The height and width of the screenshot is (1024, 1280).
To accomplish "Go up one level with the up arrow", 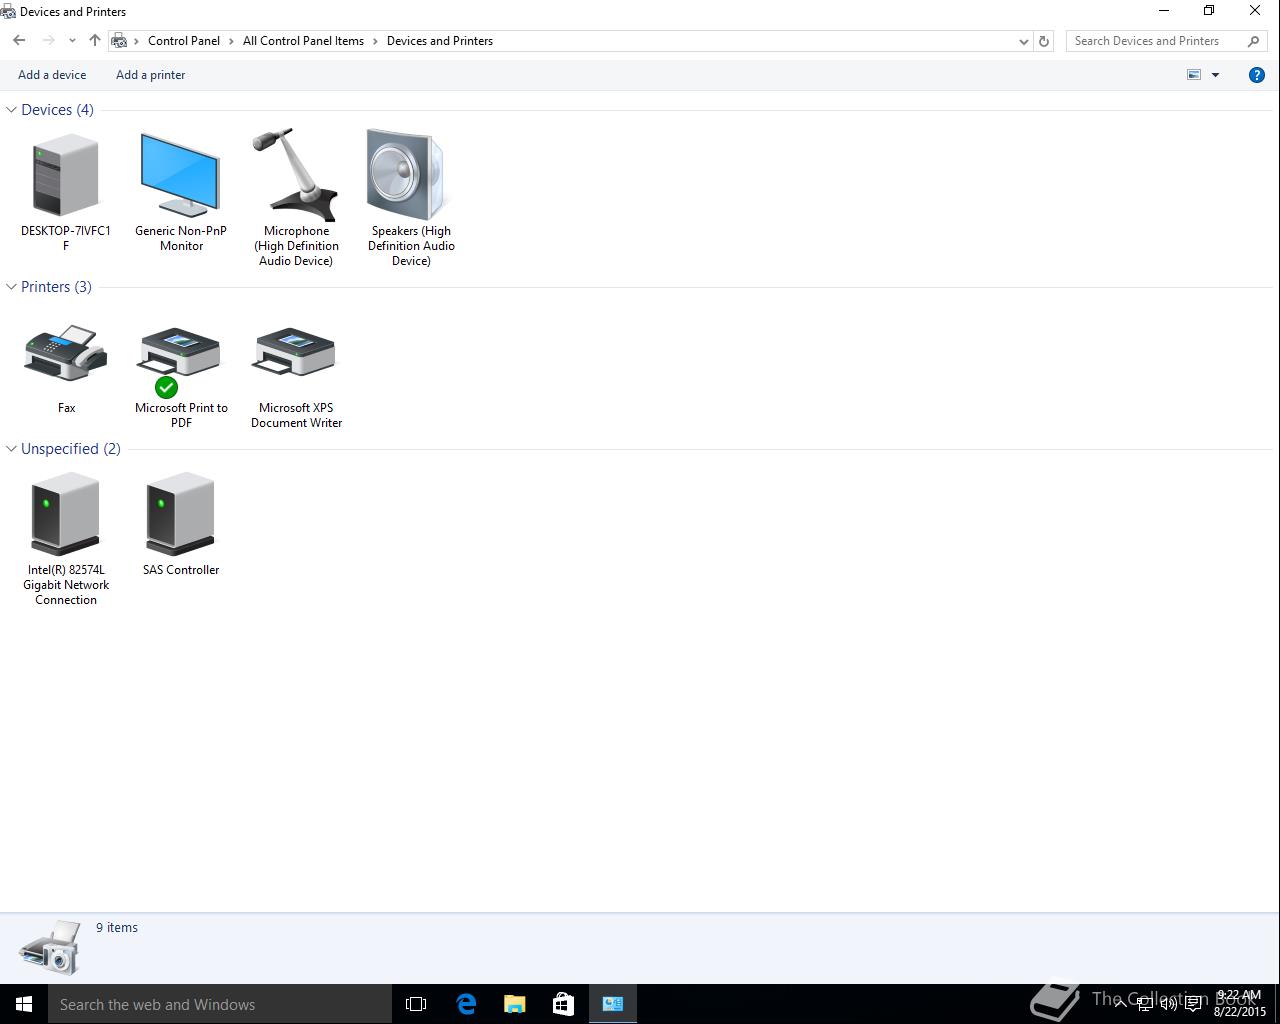I will click(x=95, y=41).
